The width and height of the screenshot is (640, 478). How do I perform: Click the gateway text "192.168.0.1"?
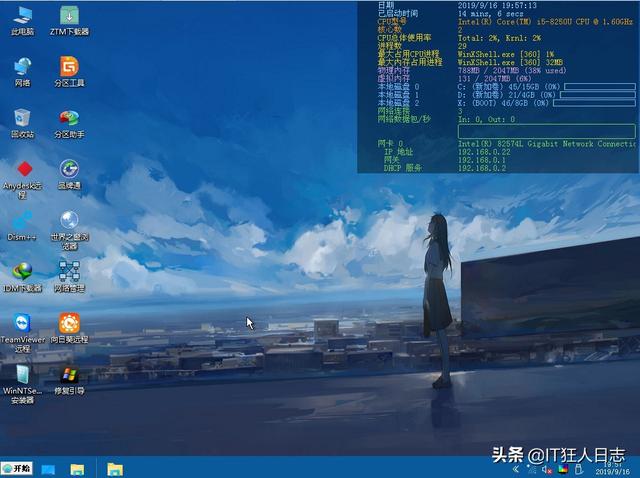[482, 160]
